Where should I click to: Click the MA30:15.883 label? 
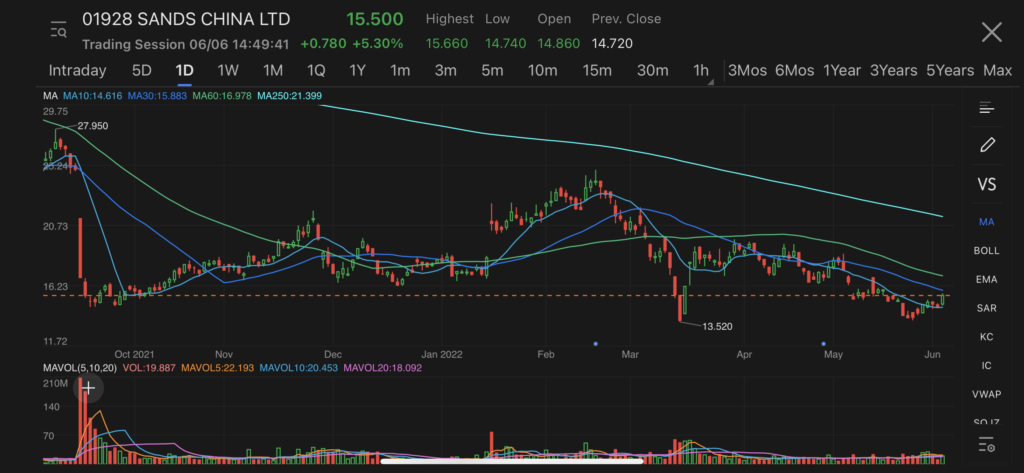(x=157, y=96)
